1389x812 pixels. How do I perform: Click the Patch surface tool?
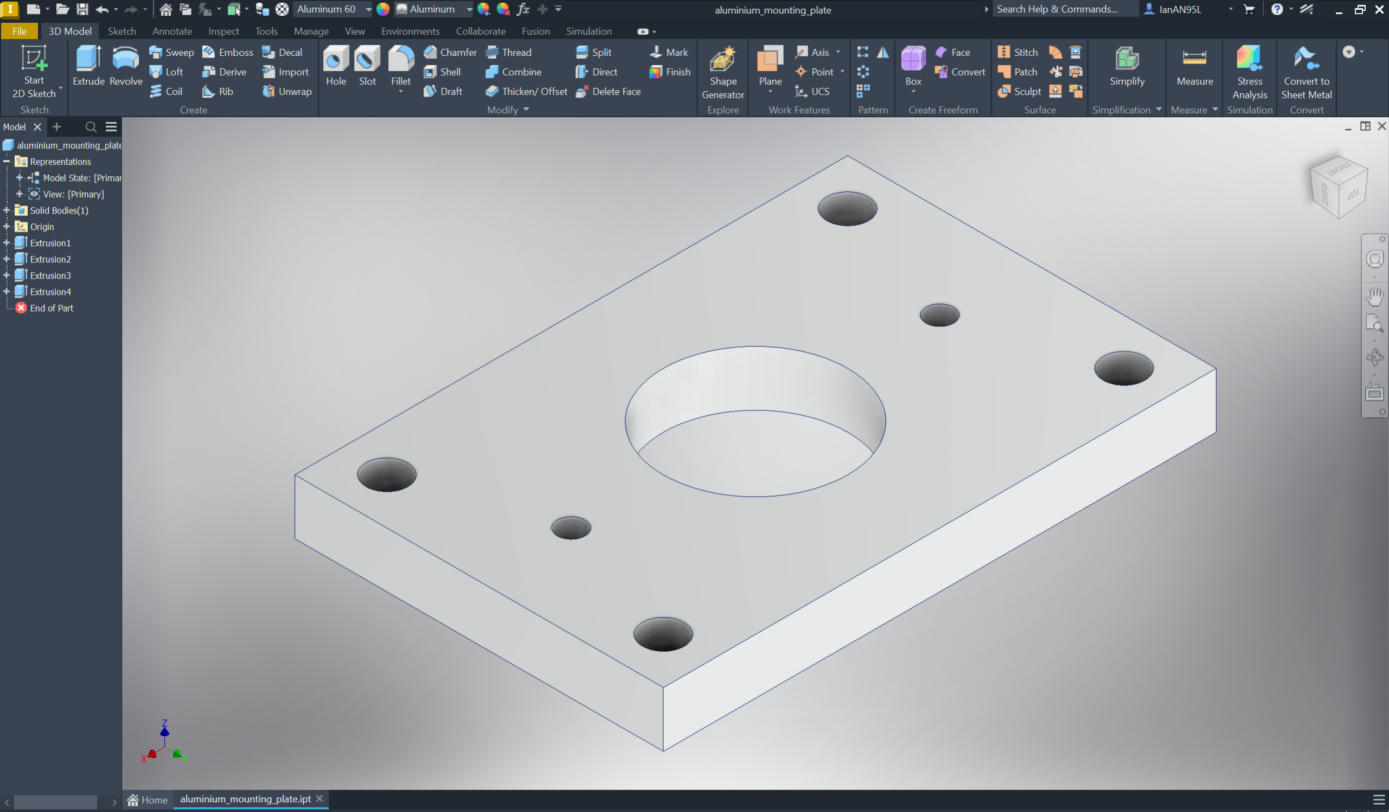pos(1018,72)
